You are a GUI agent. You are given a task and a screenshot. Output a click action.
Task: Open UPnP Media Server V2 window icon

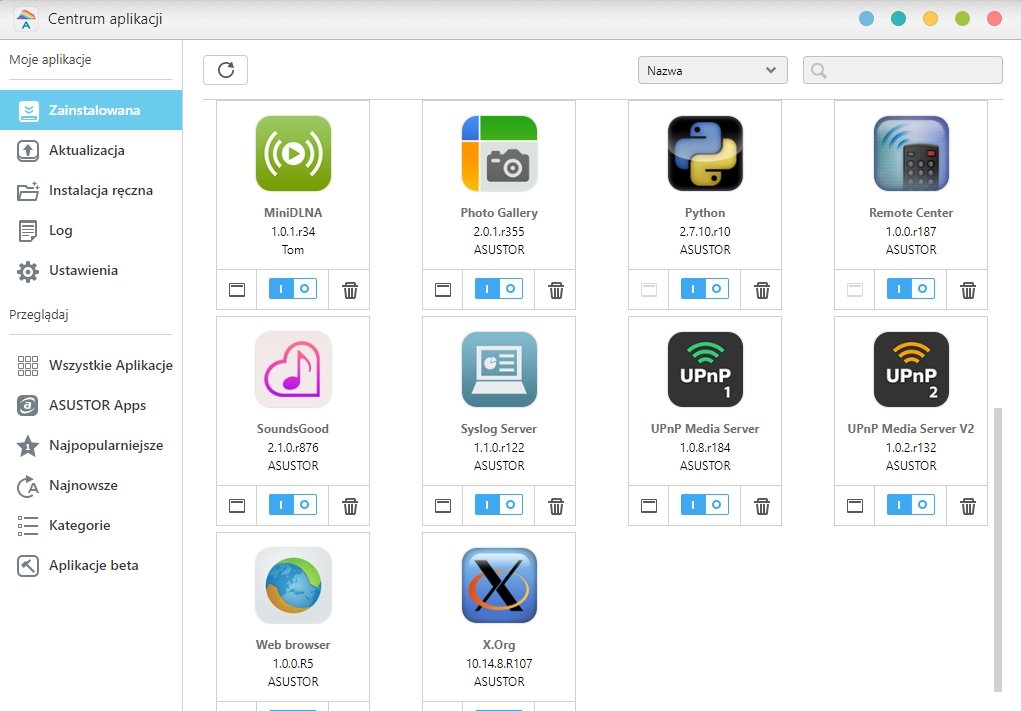tap(855, 506)
